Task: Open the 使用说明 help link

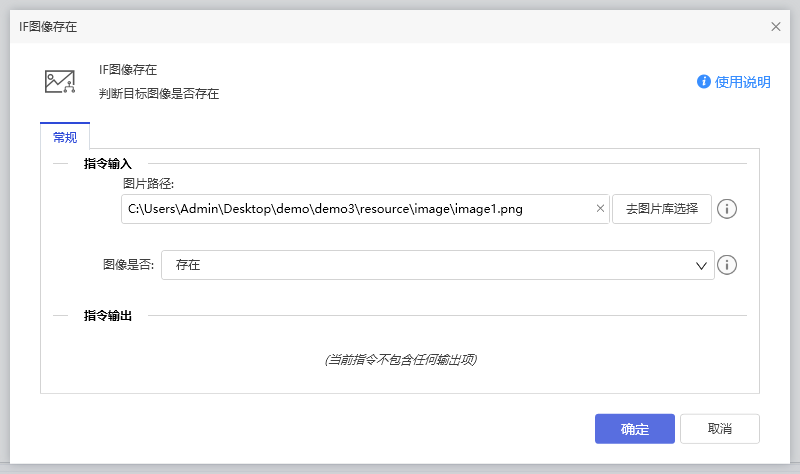Action: coord(742,82)
